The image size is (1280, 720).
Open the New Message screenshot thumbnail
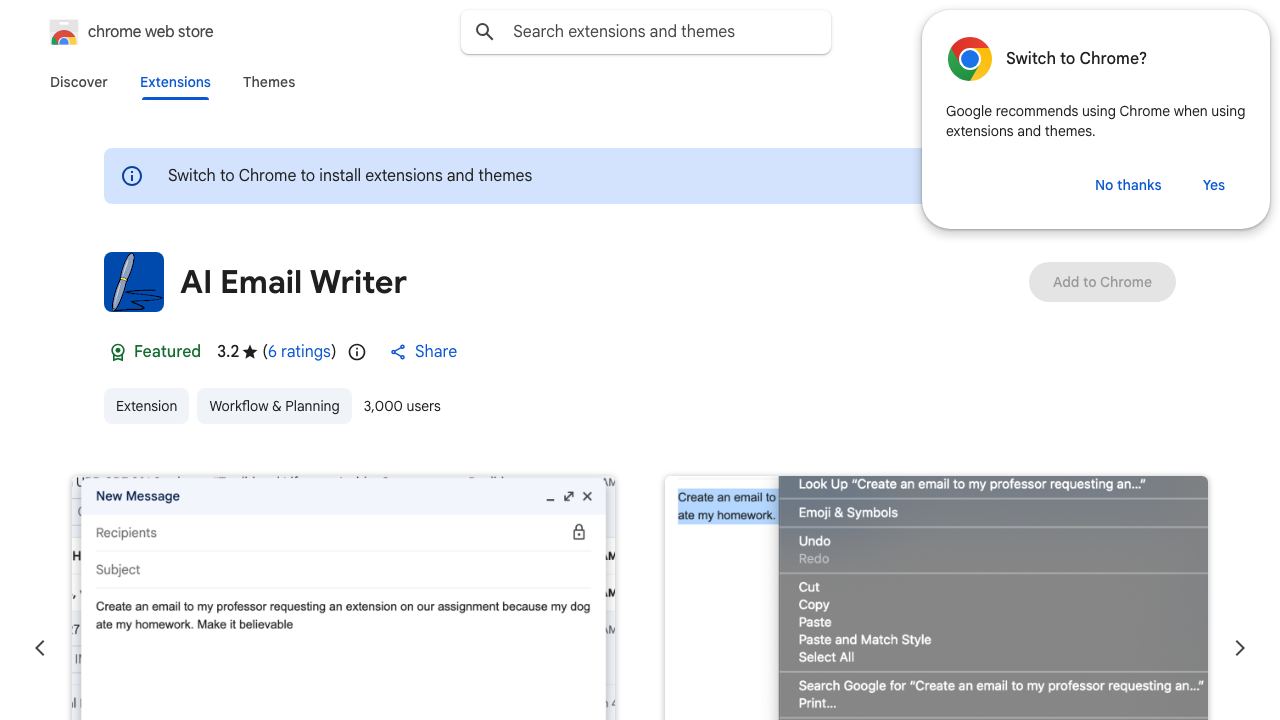tap(344, 598)
